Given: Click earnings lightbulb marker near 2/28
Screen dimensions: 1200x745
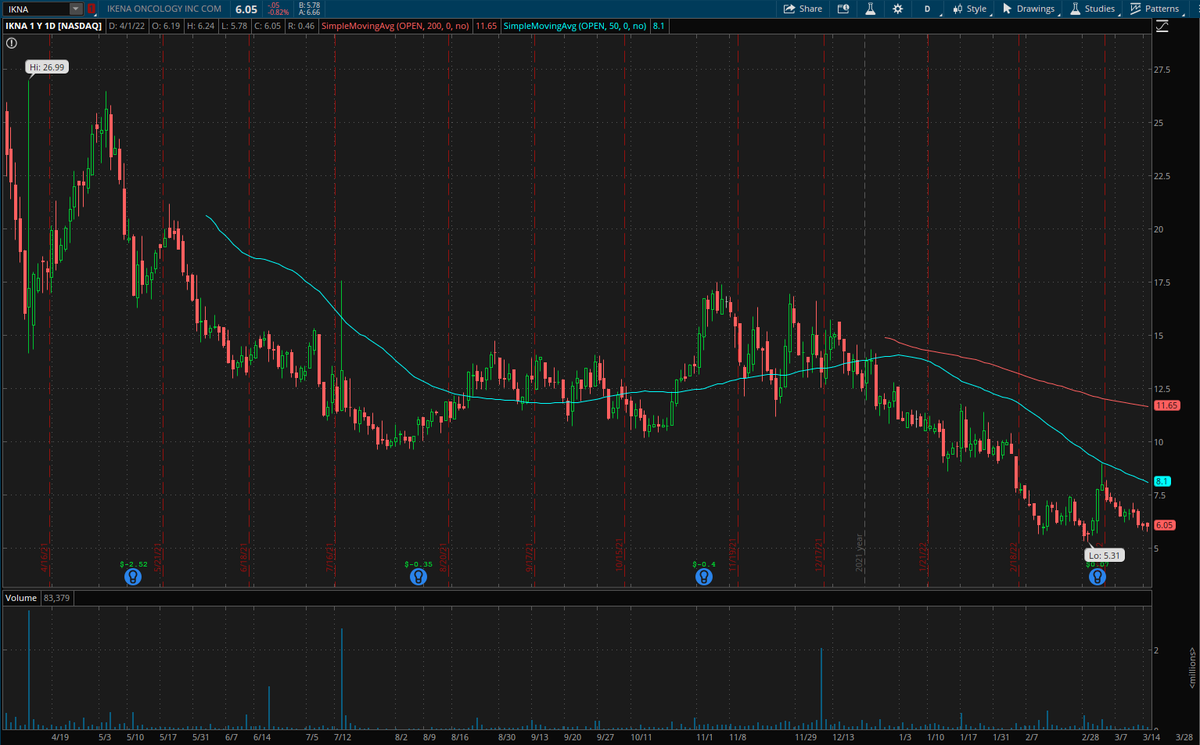Looking at the screenshot, I should click(x=1097, y=577).
